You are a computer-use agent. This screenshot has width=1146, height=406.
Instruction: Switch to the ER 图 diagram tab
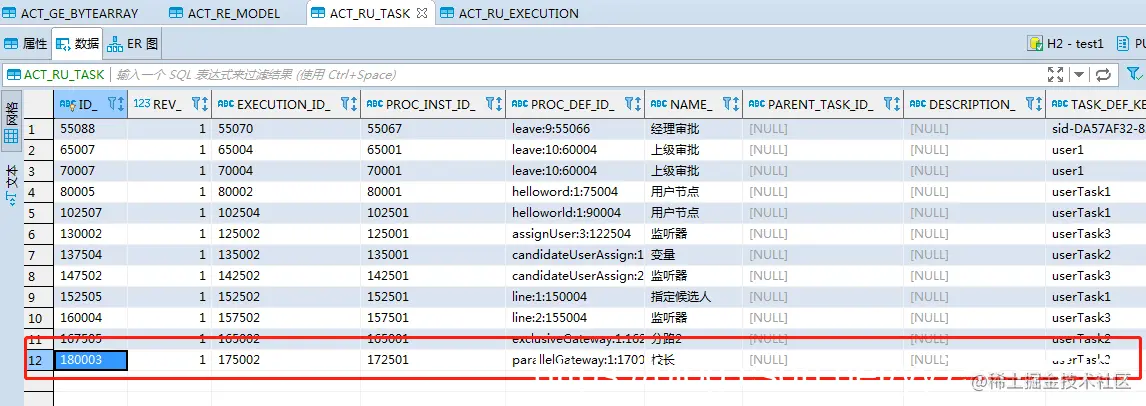click(x=132, y=44)
